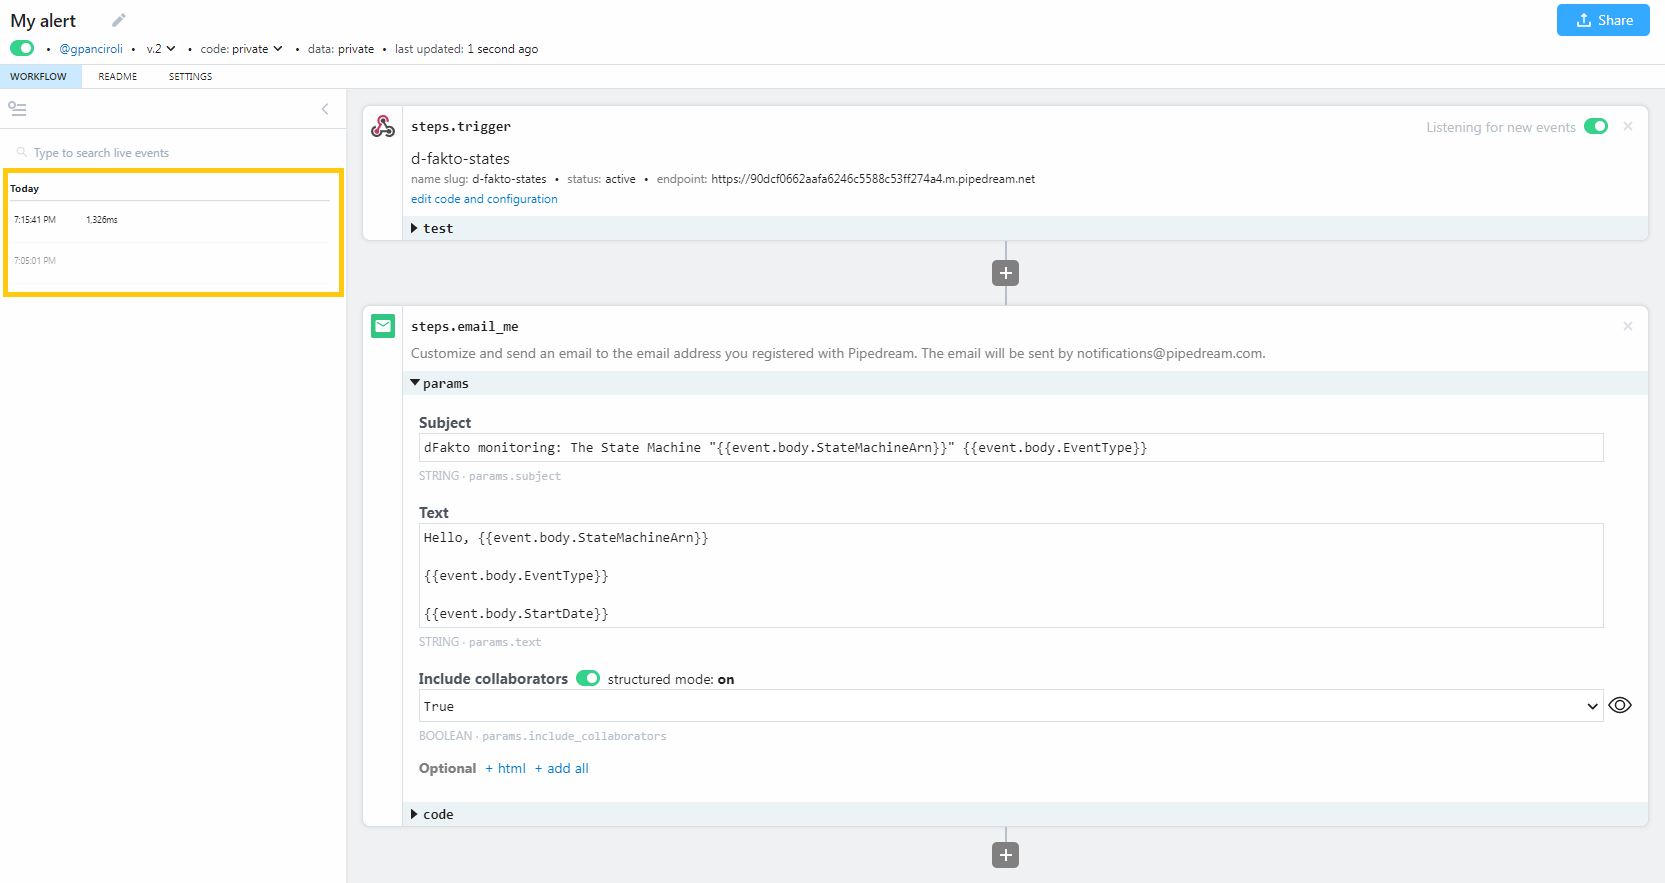
Task: Expand the test section in trigger step
Action: tap(432, 228)
